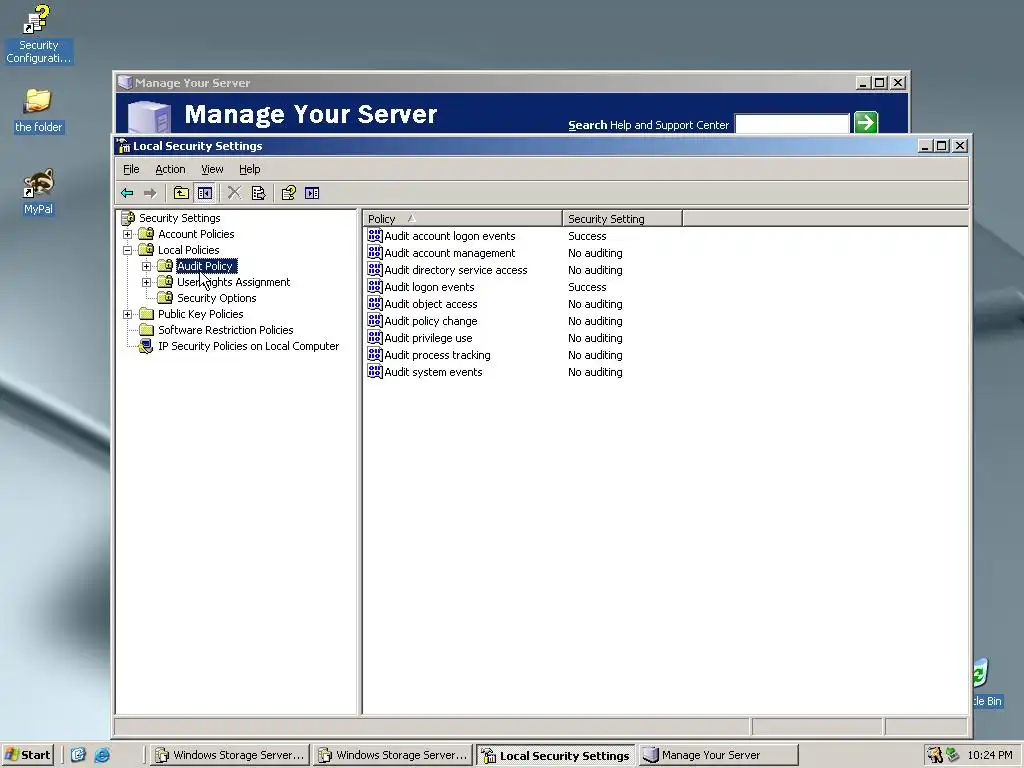1024x768 pixels.
Task: Click the icon beside Audit policy change
Action: click(375, 321)
